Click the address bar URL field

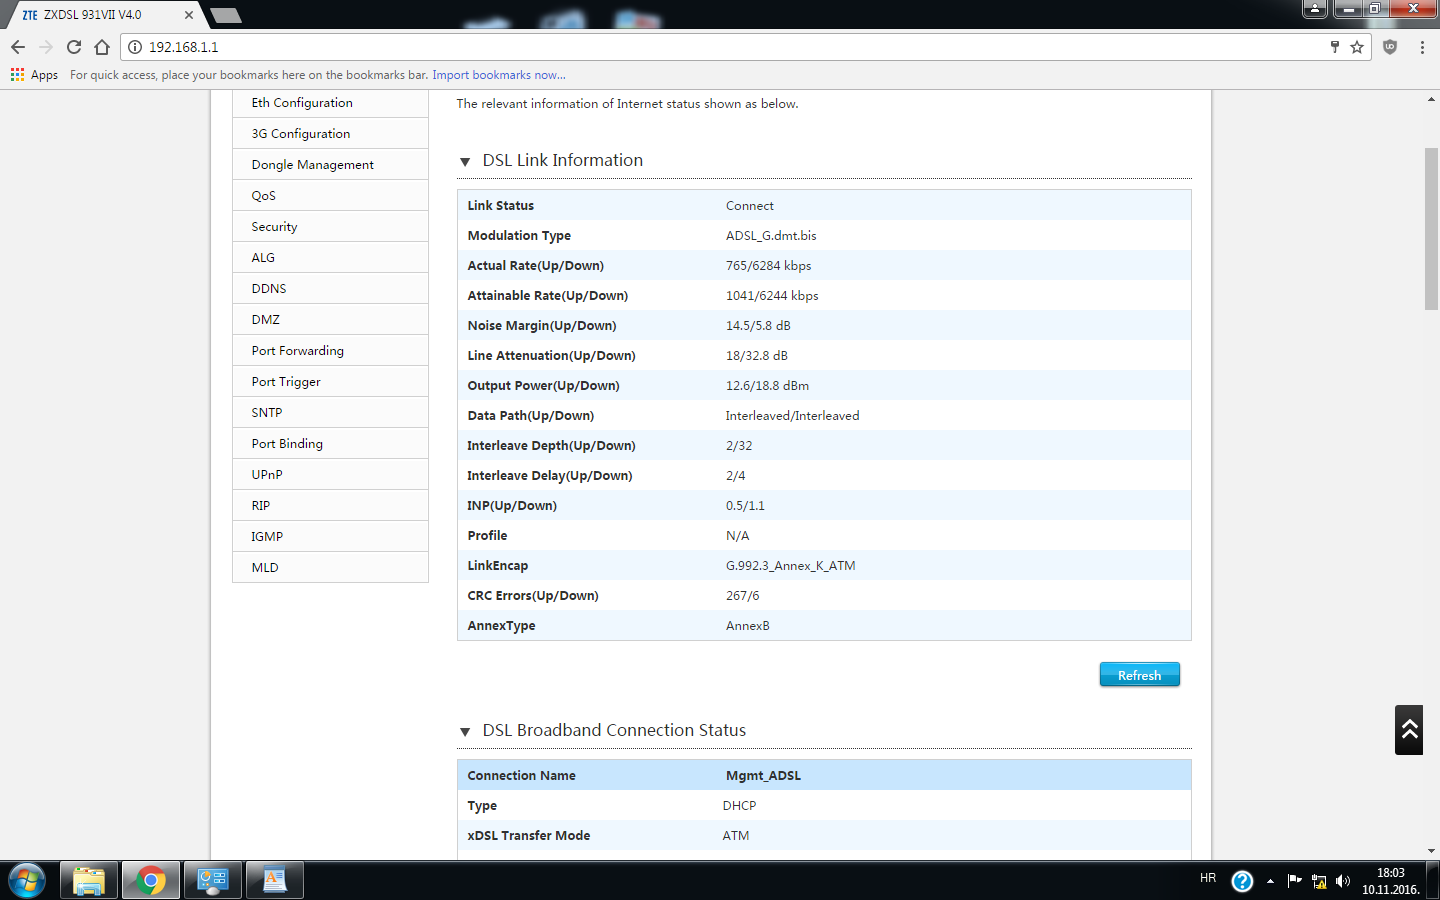[x=700, y=47]
